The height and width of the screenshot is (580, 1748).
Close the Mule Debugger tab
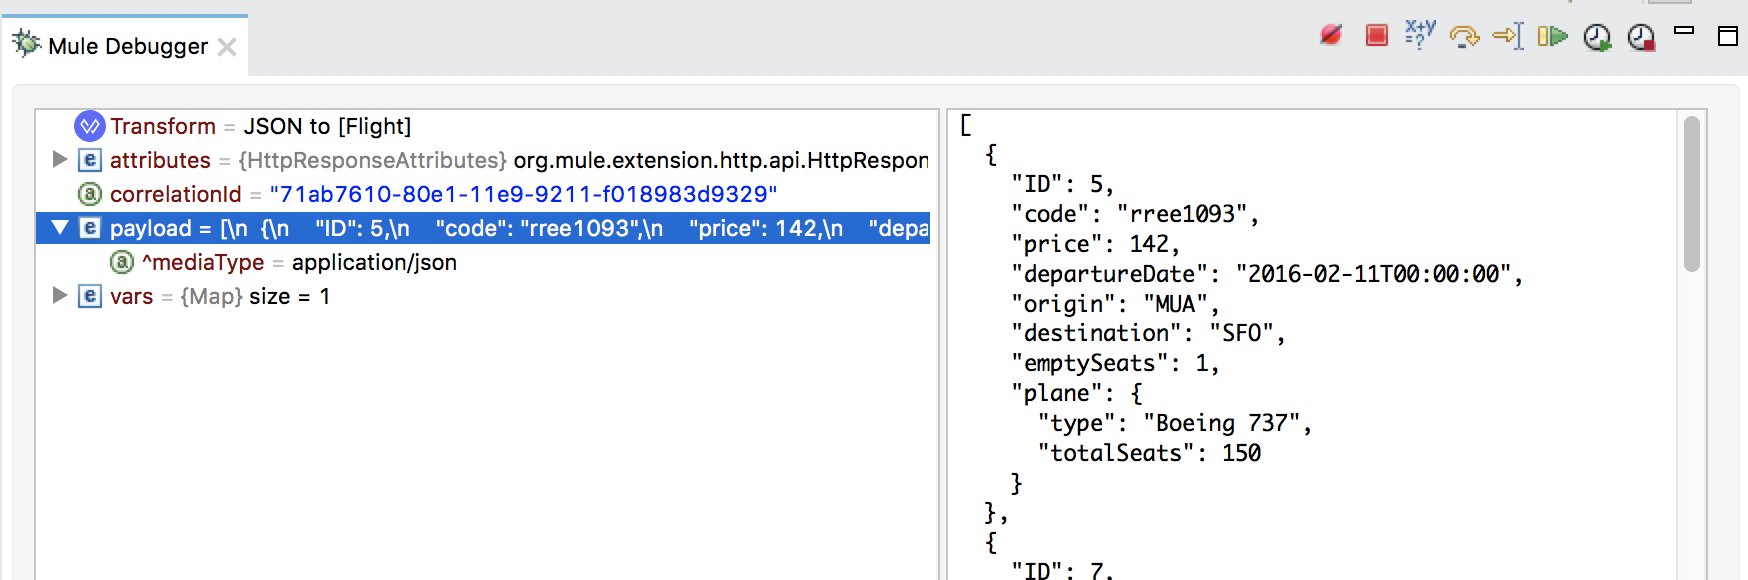[227, 47]
